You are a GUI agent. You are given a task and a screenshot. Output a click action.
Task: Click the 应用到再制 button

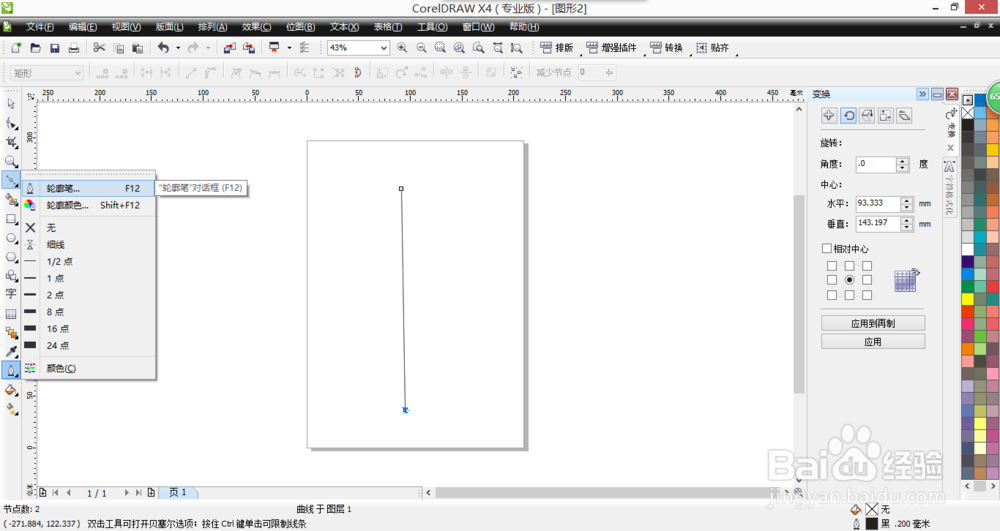click(x=873, y=323)
